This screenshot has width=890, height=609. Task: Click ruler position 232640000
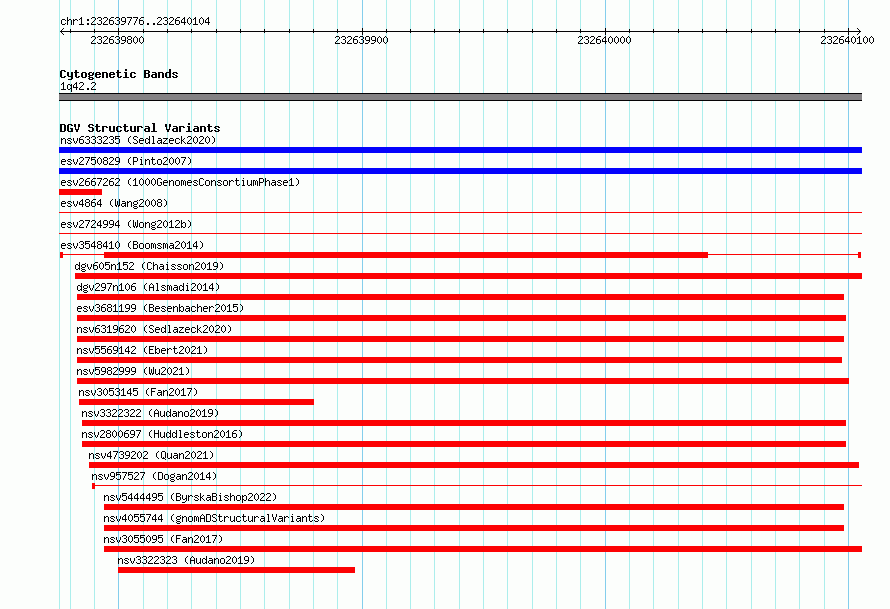point(604,40)
